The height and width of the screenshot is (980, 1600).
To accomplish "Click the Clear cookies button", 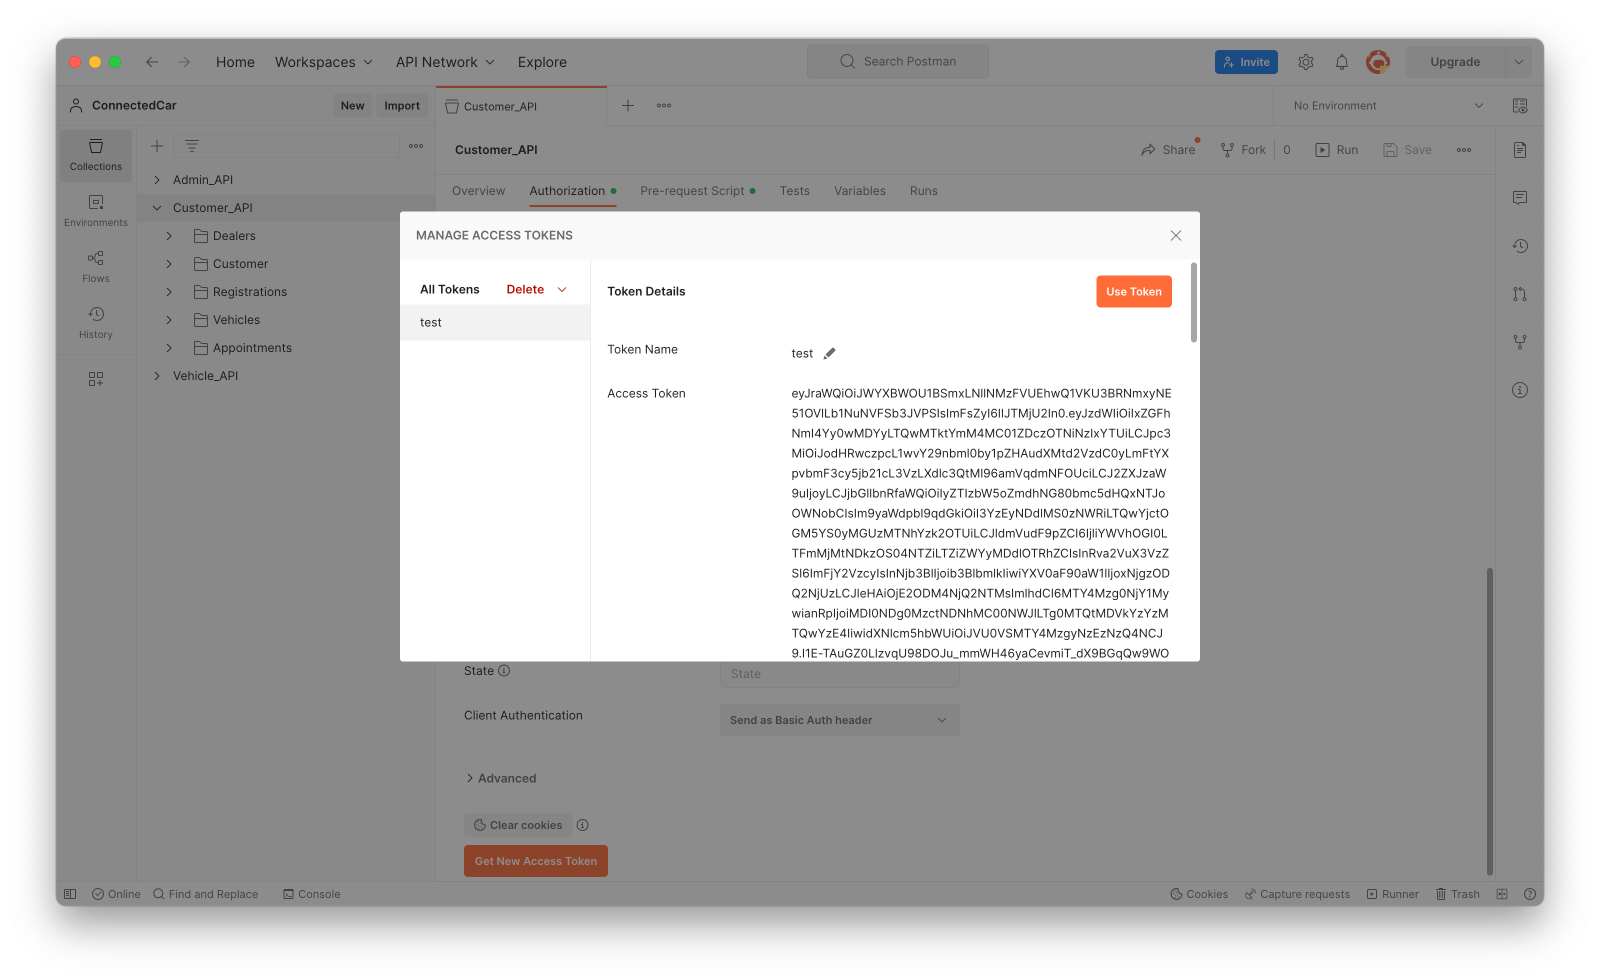I will tap(518, 825).
